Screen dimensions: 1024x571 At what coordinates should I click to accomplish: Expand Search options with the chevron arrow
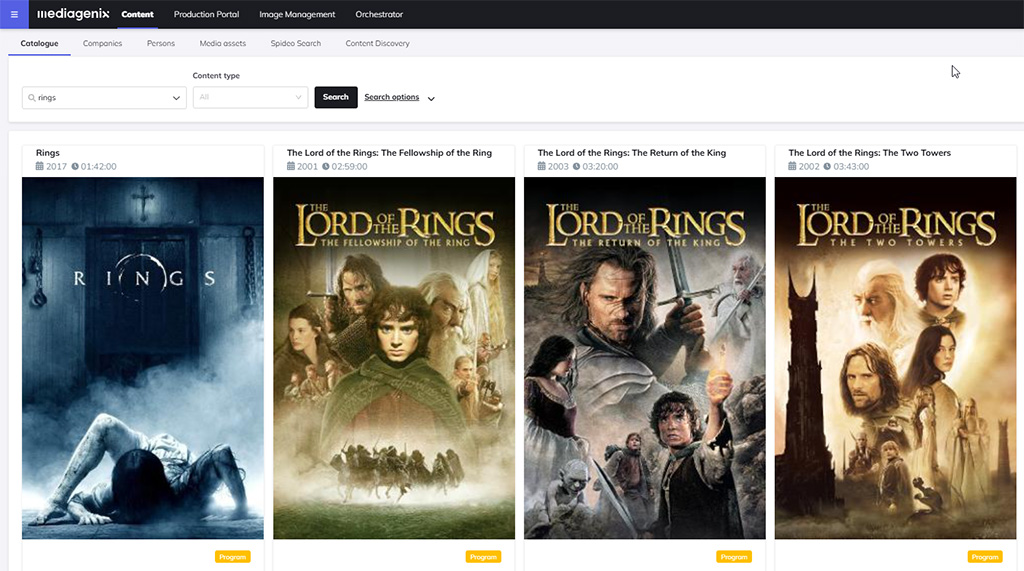tap(431, 99)
